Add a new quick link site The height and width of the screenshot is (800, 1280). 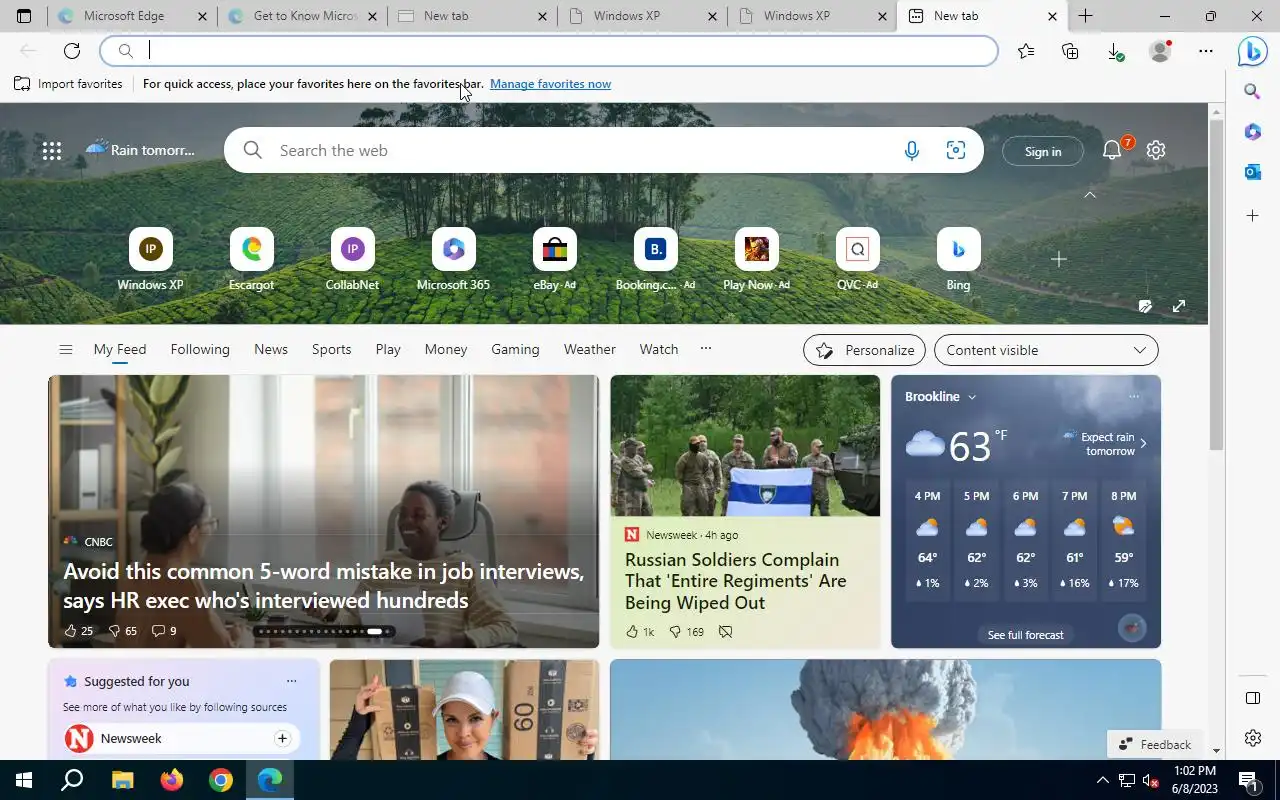[x=1059, y=259]
